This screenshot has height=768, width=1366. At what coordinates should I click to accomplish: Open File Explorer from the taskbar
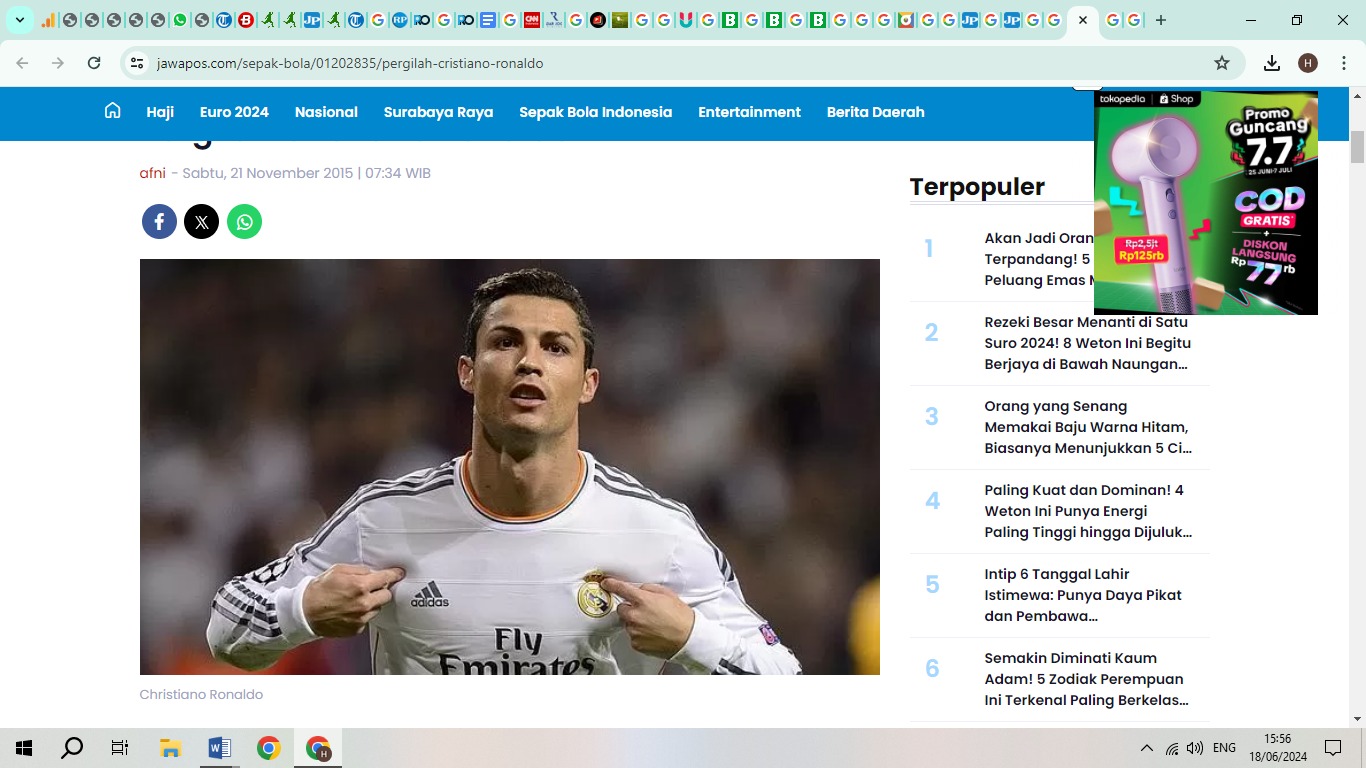point(170,748)
